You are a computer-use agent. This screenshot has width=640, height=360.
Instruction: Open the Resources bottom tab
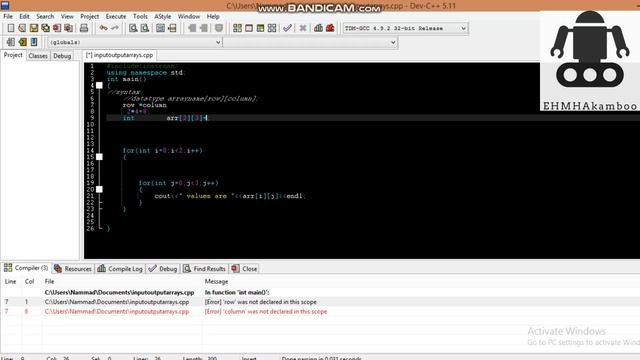tap(73, 269)
